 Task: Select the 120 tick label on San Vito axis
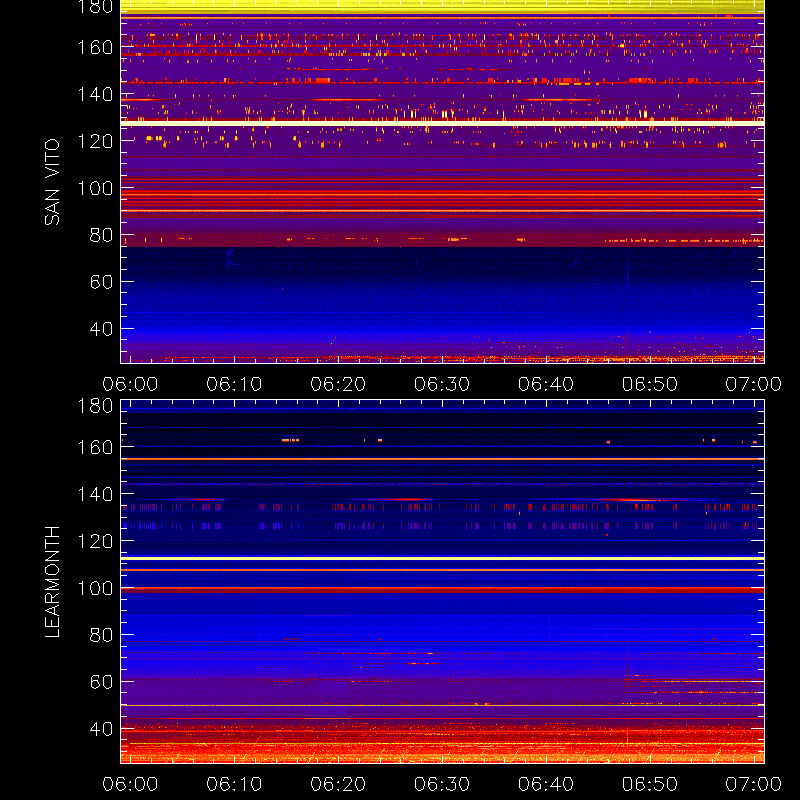pyautogui.click(x=95, y=141)
